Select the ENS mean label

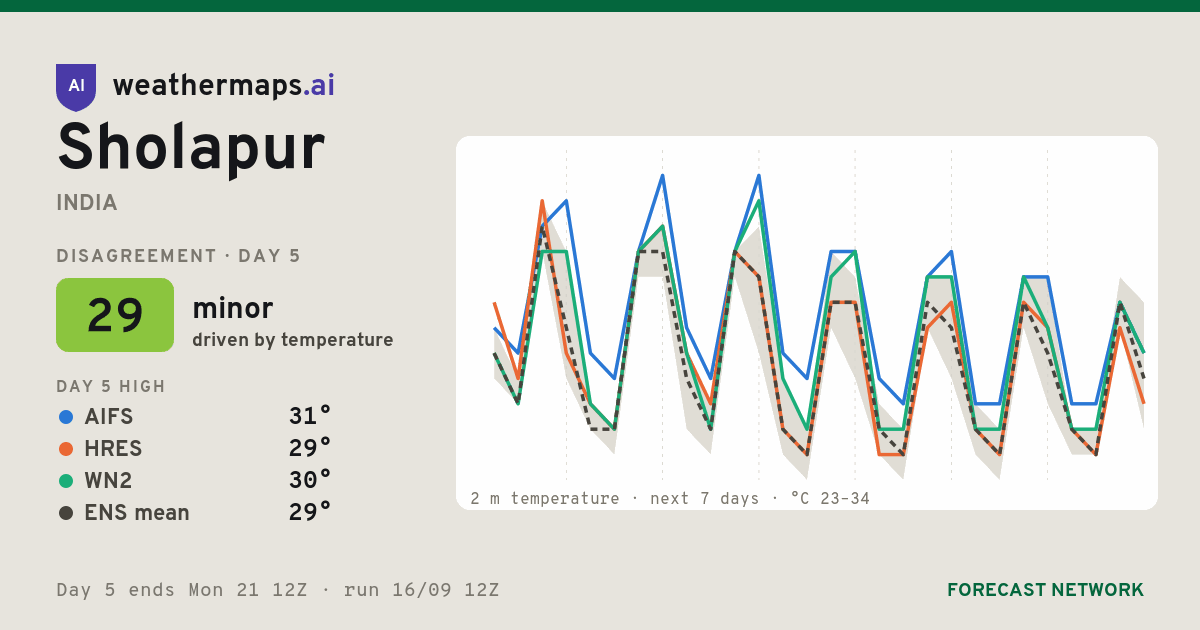(x=137, y=513)
